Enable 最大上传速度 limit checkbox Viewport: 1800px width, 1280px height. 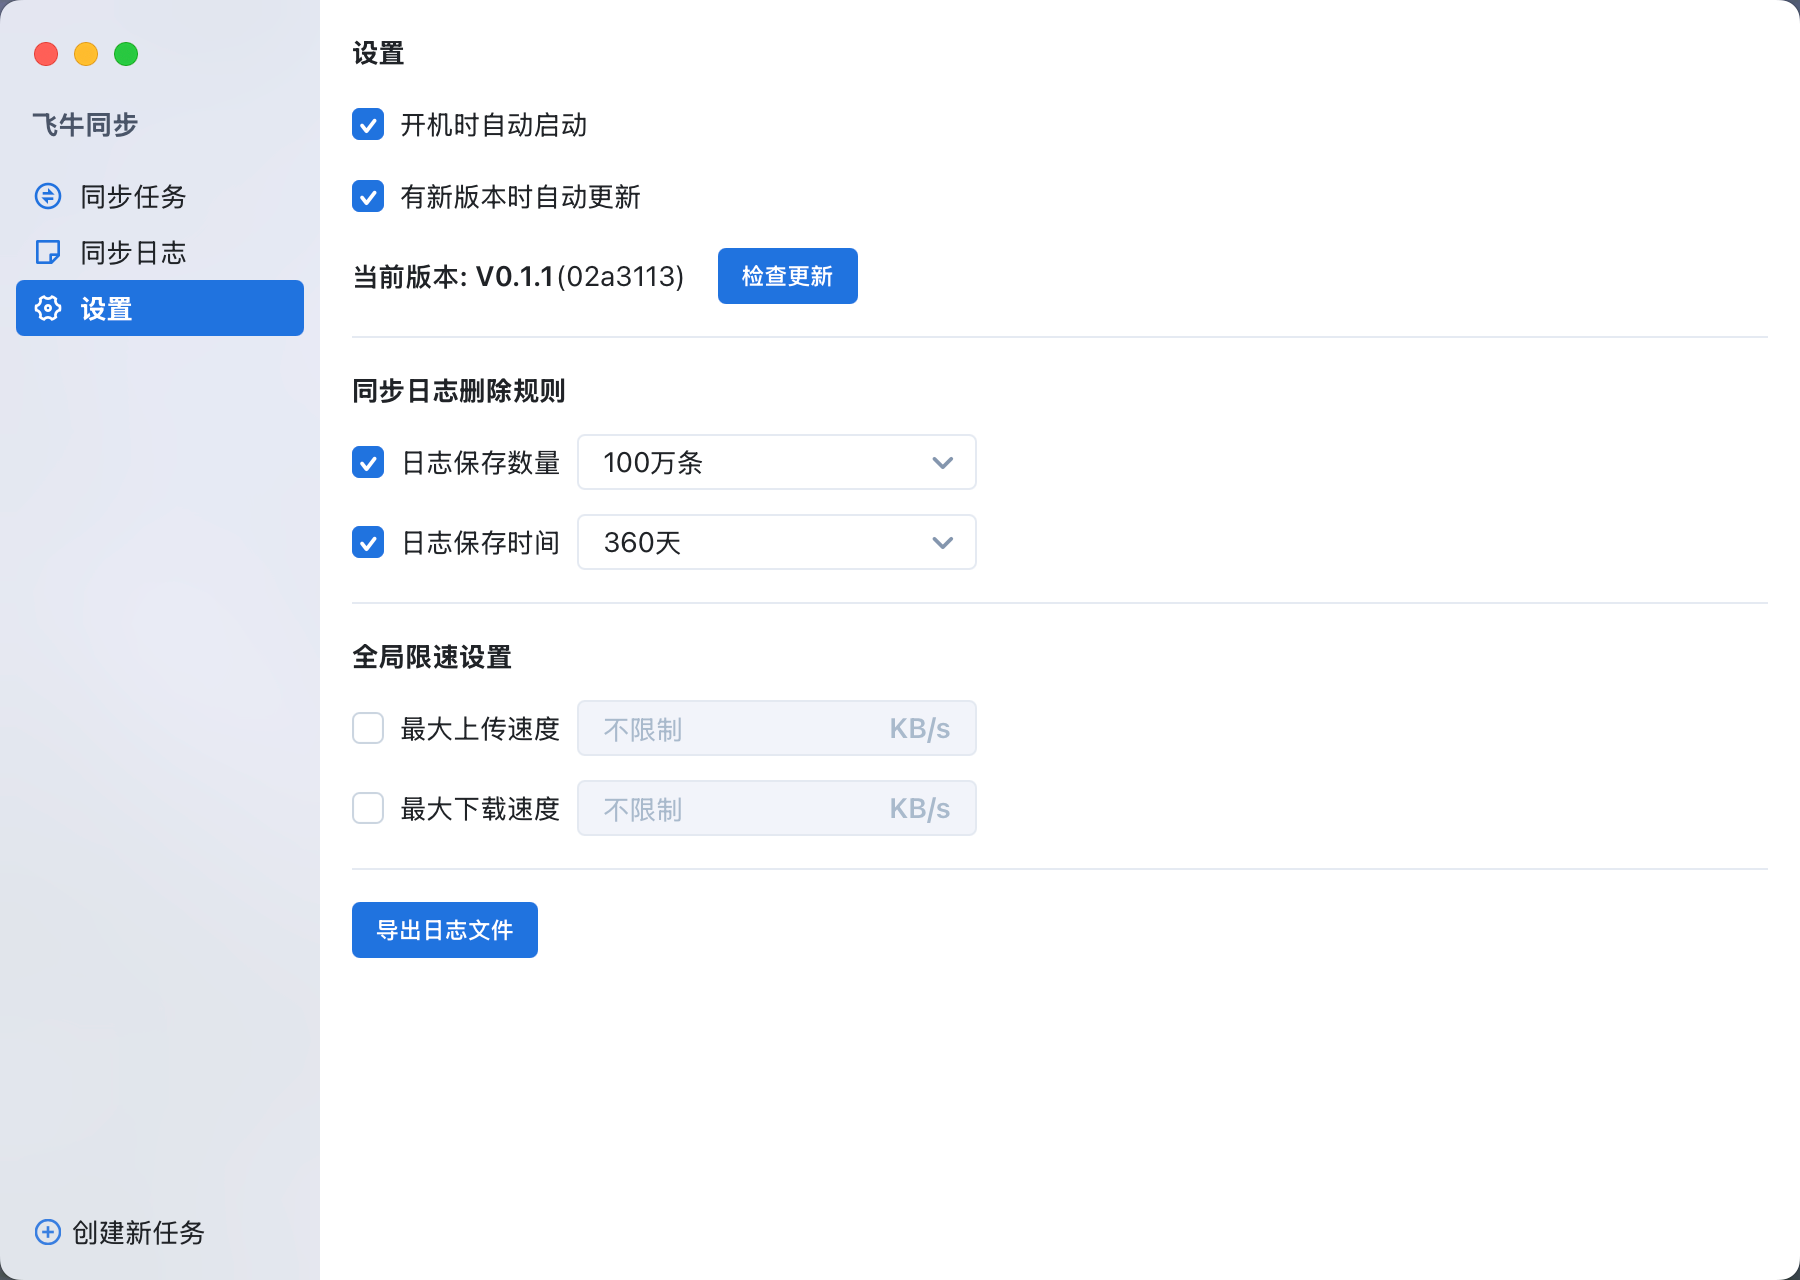pyautogui.click(x=368, y=729)
